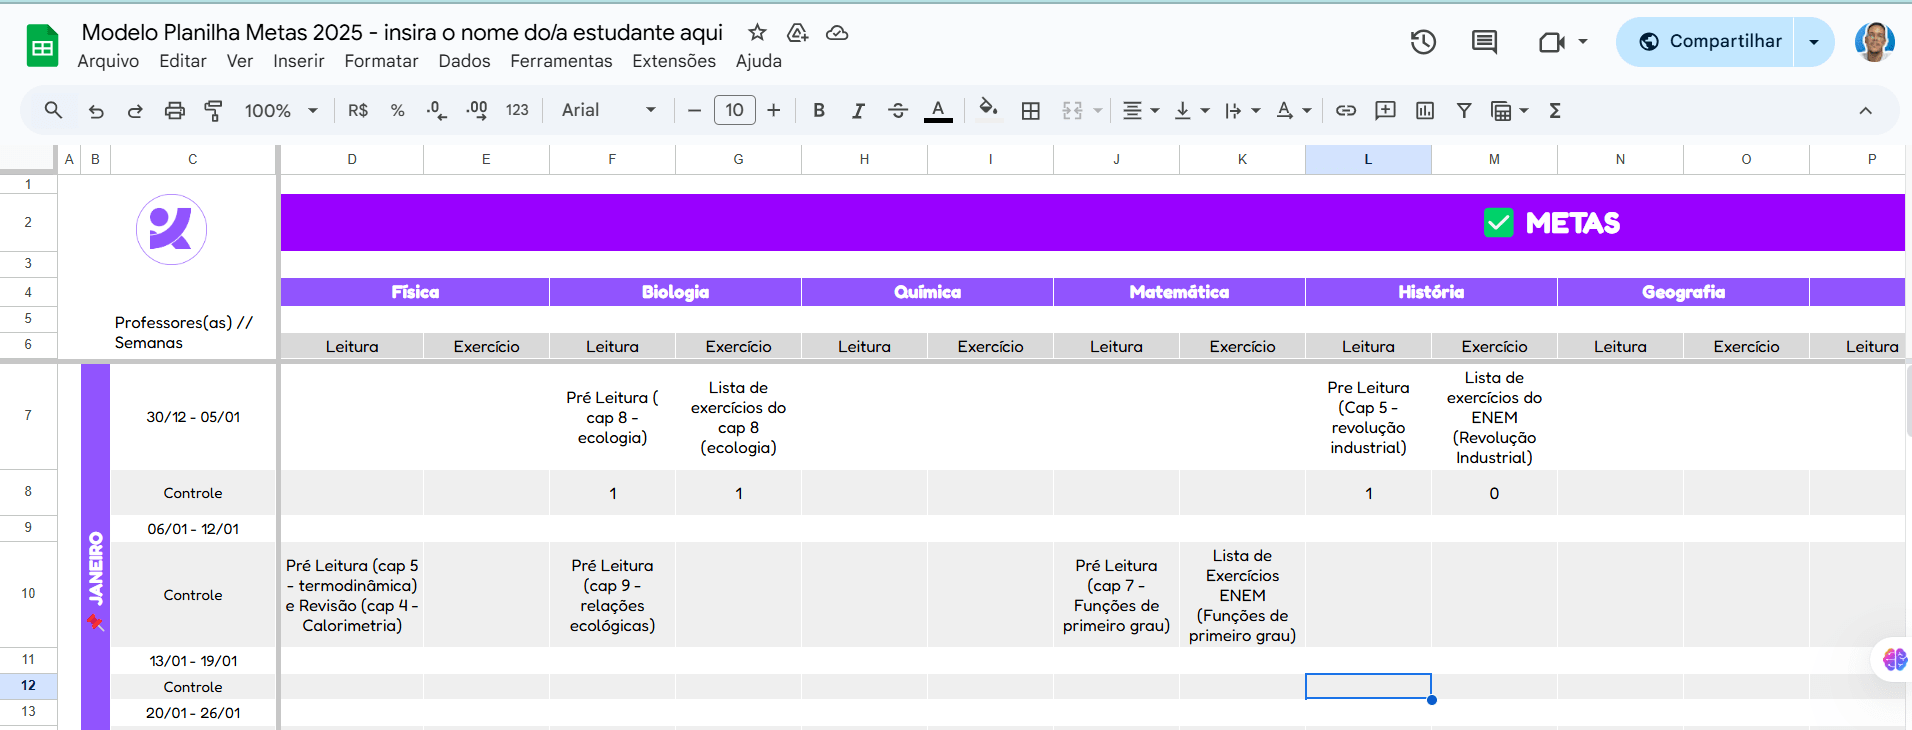The image size is (1912, 730).
Task: Decrease font size with minus button
Action: pyautogui.click(x=694, y=110)
